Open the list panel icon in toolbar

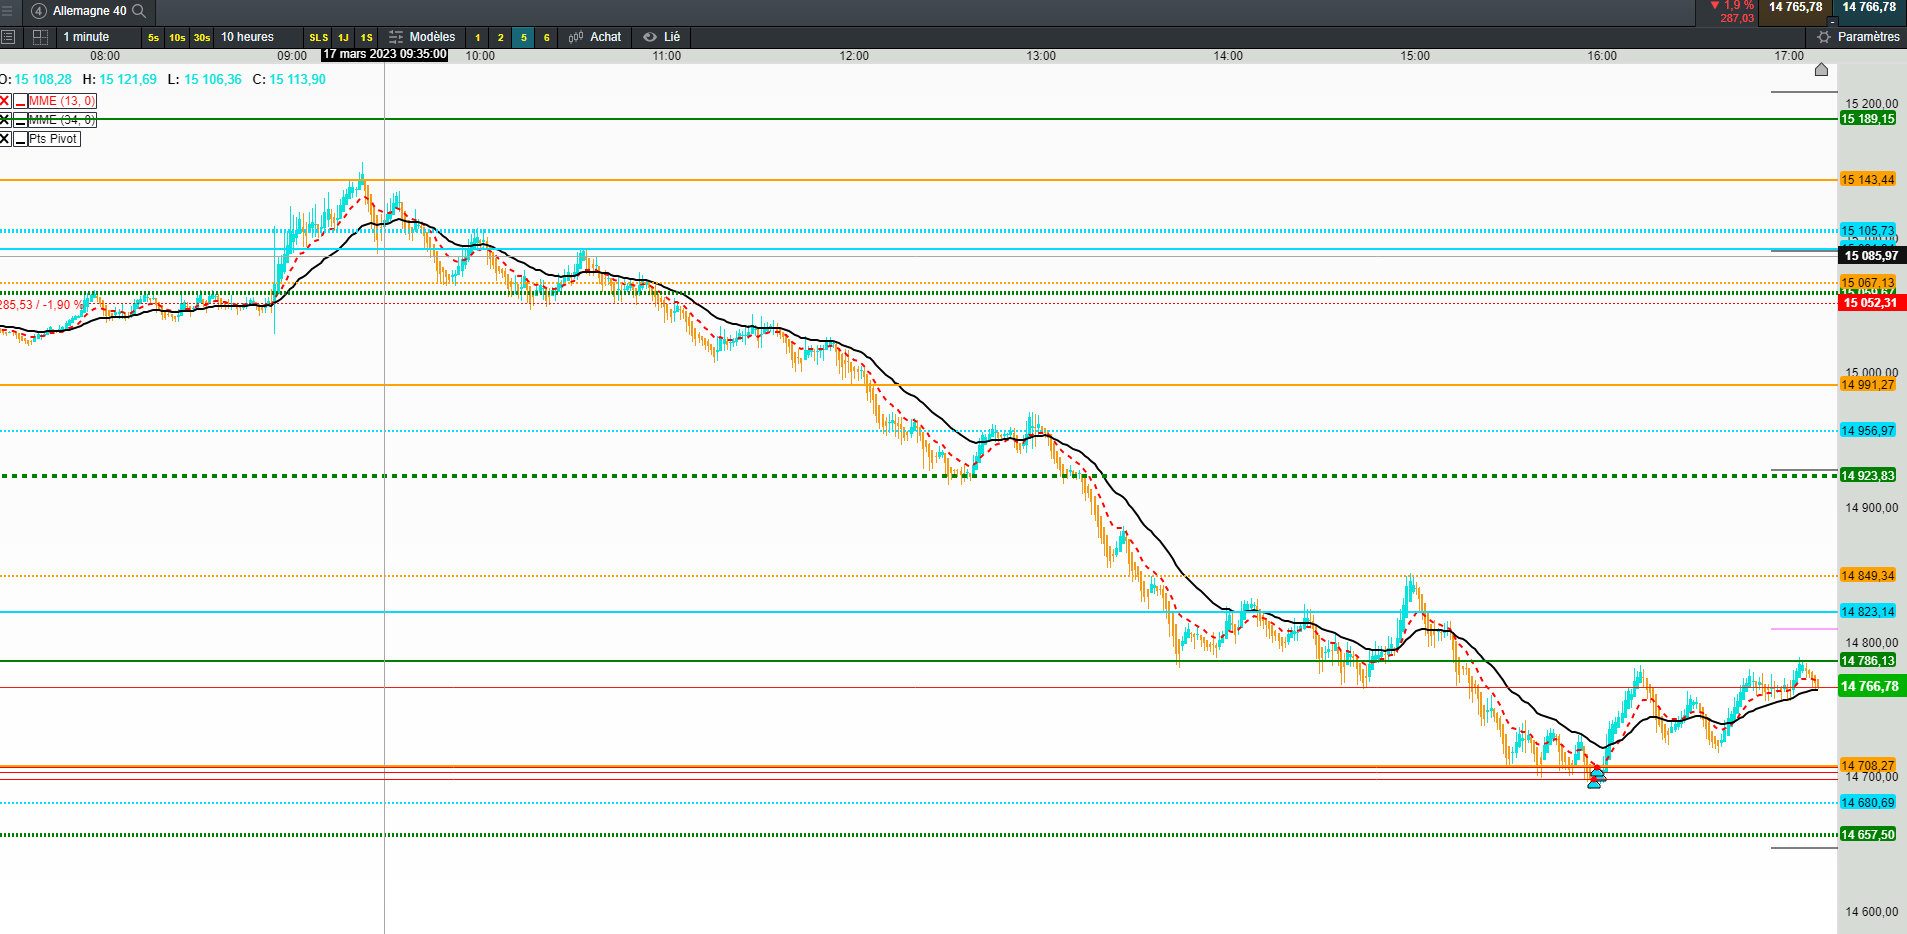coord(8,37)
